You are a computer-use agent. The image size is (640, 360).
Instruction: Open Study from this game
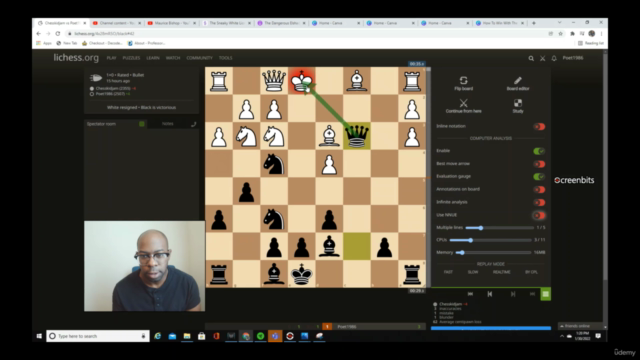pyautogui.click(x=518, y=106)
